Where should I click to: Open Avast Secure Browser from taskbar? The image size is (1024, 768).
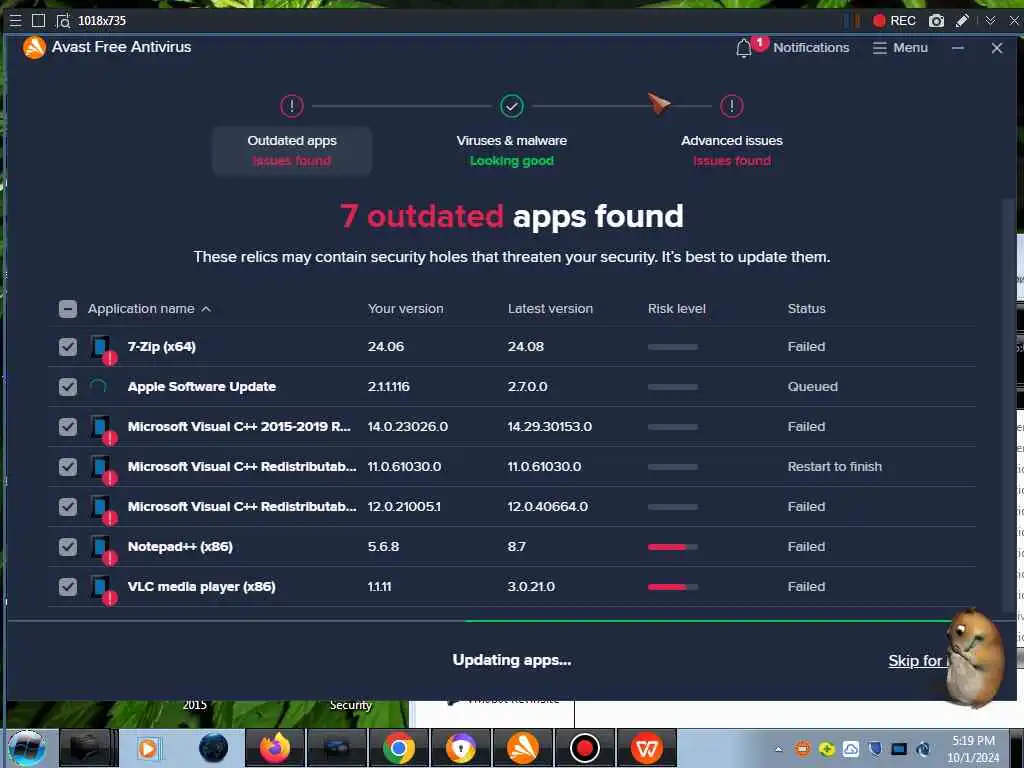(460, 748)
